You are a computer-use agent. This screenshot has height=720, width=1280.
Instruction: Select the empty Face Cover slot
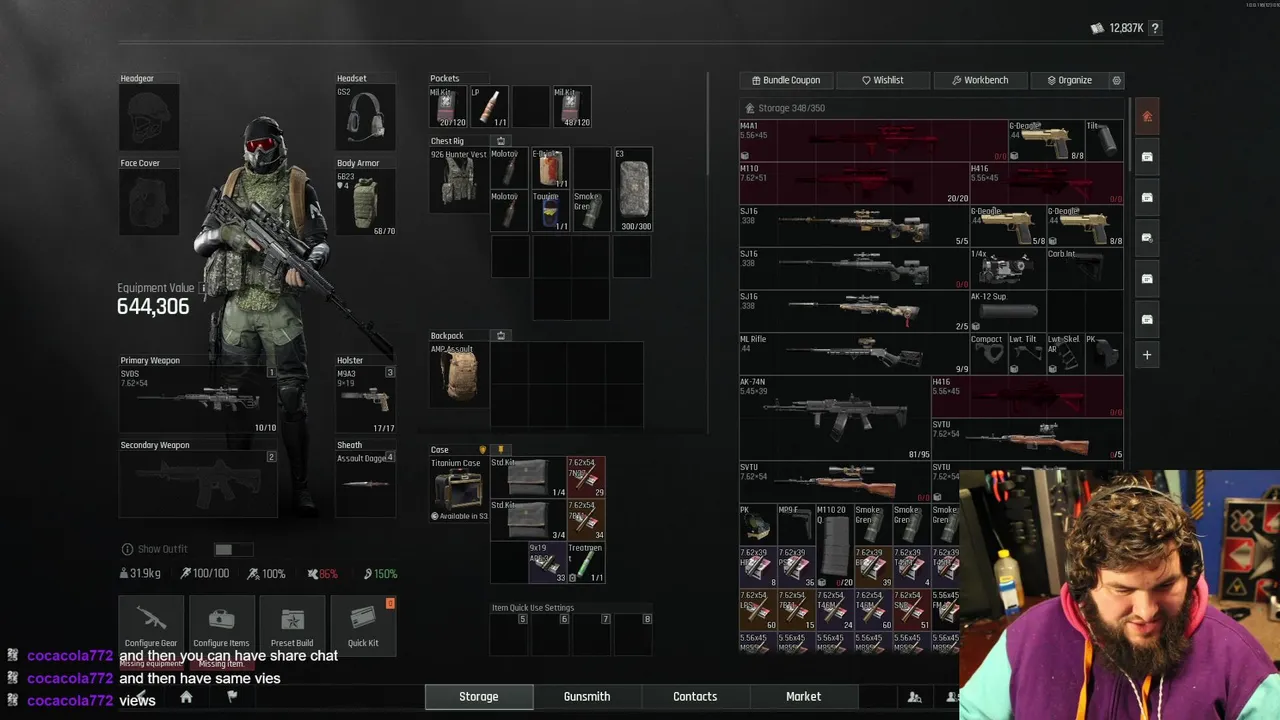[x=149, y=202]
